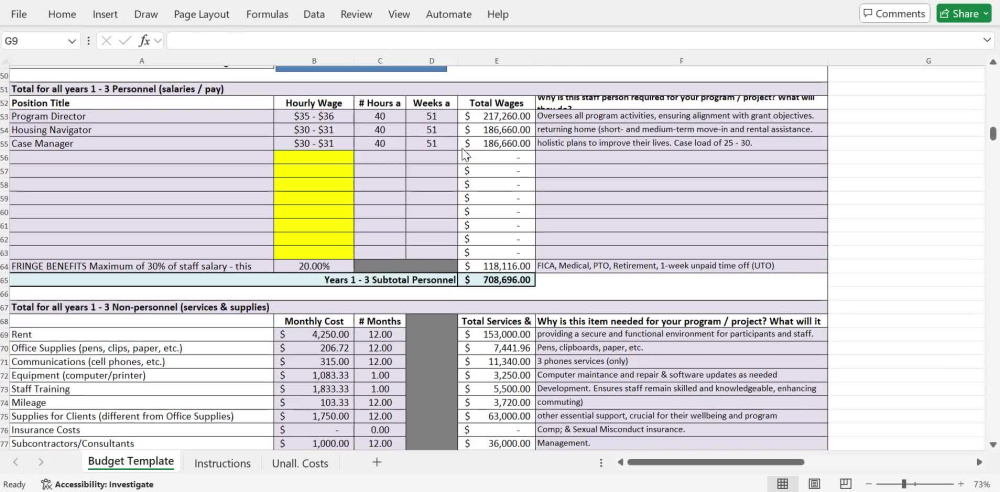Expand the formula bar chevron
Viewport: 1000px width, 492px height.
987,40
